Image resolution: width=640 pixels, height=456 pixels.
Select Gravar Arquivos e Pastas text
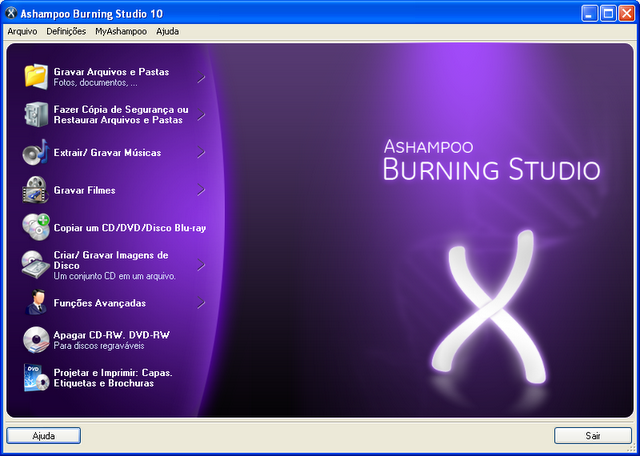pyautogui.click(x=111, y=72)
